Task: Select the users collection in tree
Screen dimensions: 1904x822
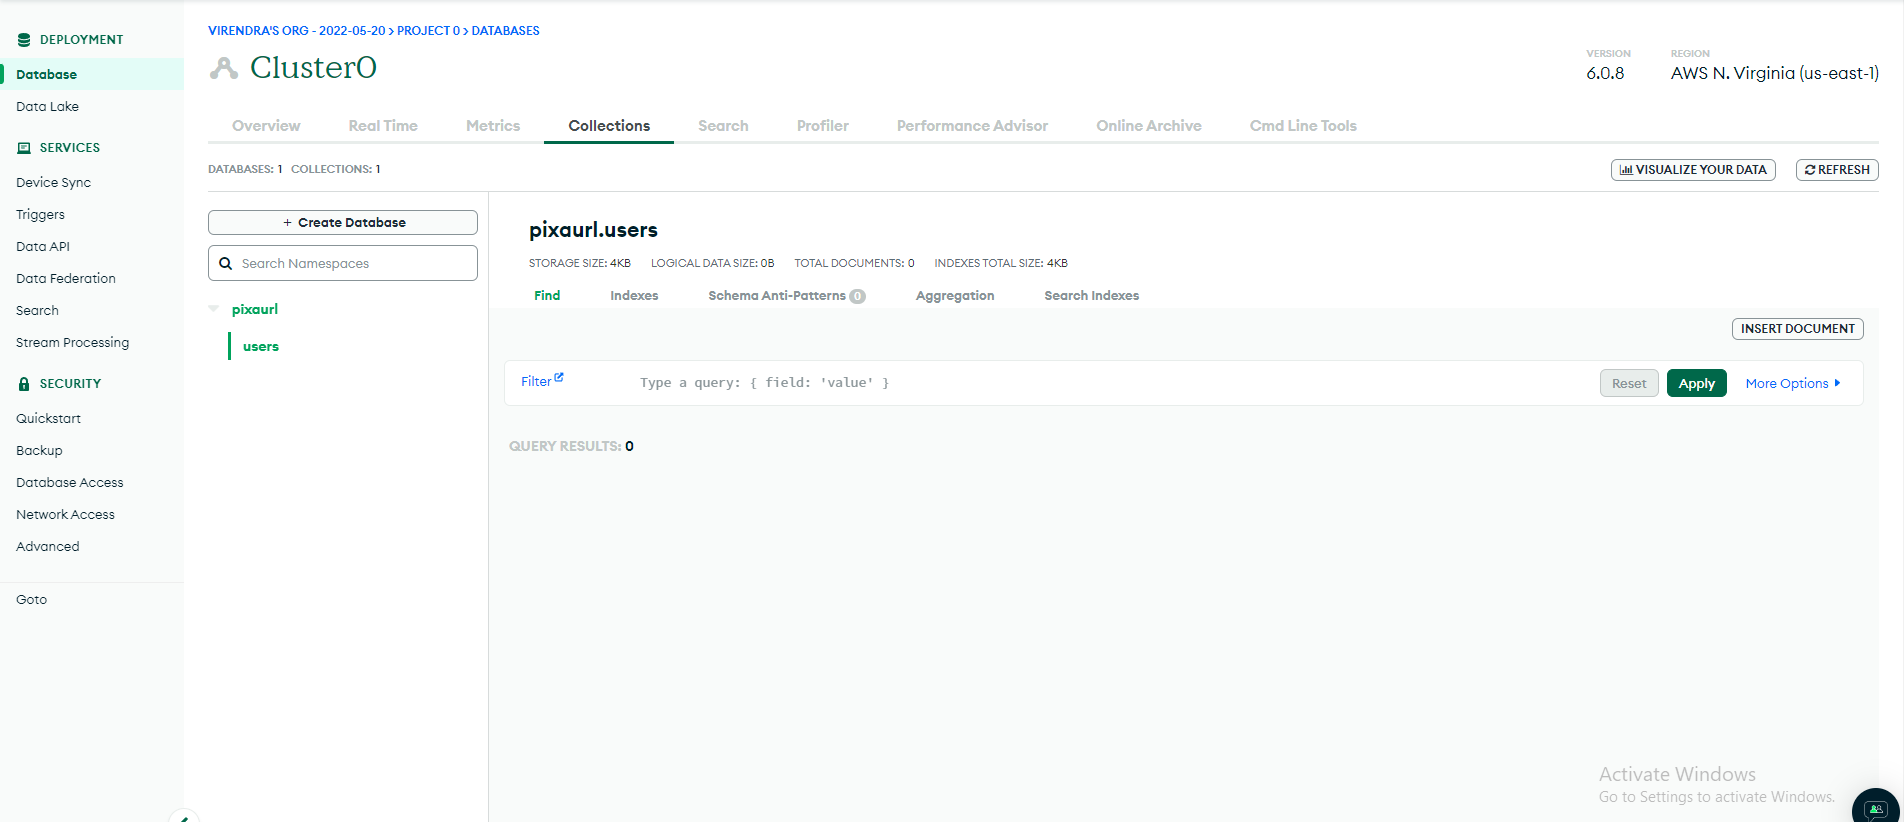Action: 261,347
